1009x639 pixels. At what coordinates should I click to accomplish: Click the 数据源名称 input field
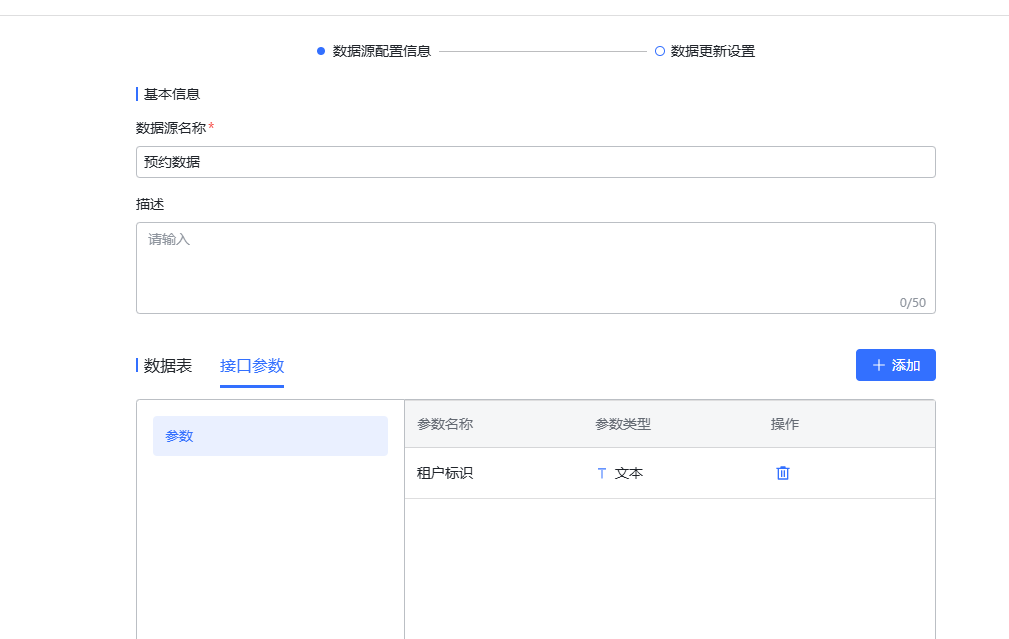[535, 162]
